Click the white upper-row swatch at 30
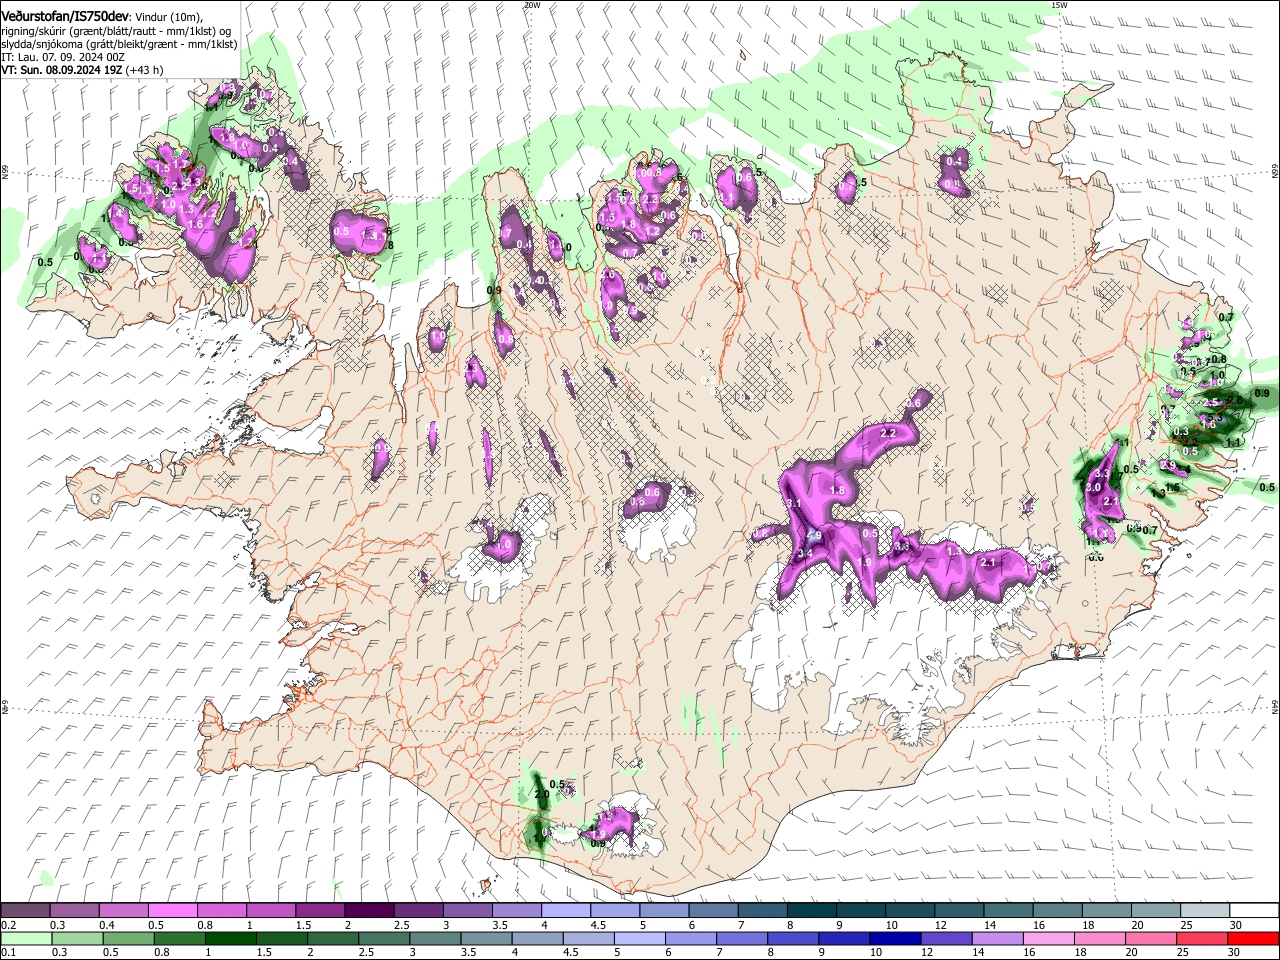This screenshot has width=1280, height=960. [1254, 911]
